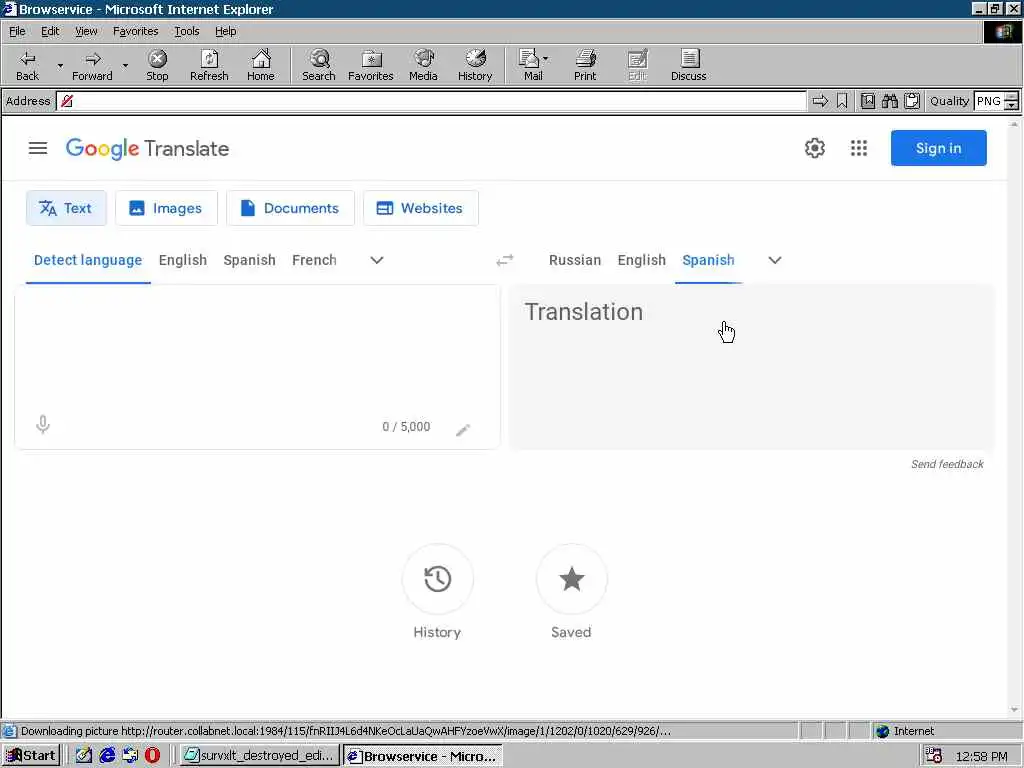Viewport: 1024px width, 768px height.
Task: Open the File menu
Action: pos(17,31)
